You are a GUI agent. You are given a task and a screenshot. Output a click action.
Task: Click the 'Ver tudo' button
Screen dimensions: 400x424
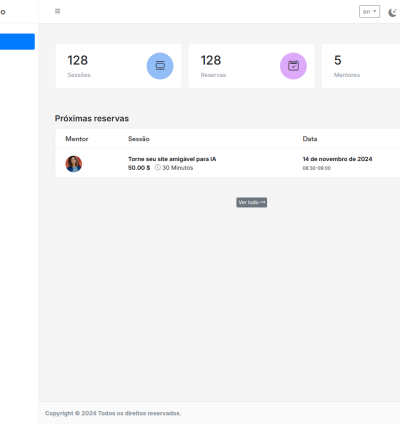(252, 202)
